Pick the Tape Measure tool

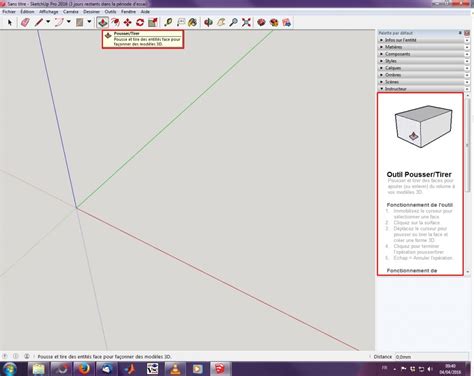pos(168,22)
